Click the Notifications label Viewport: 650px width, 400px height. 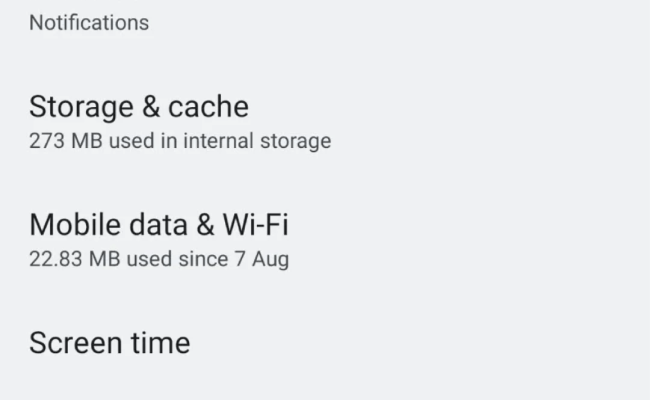point(89,22)
